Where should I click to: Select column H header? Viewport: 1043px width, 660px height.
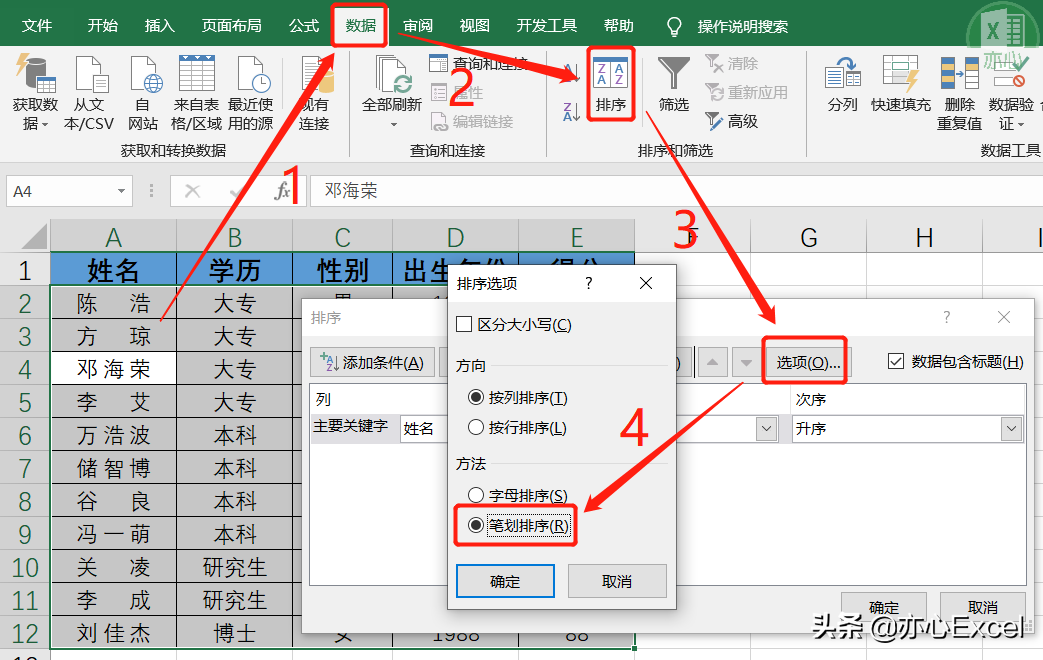pyautogui.click(x=924, y=237)
